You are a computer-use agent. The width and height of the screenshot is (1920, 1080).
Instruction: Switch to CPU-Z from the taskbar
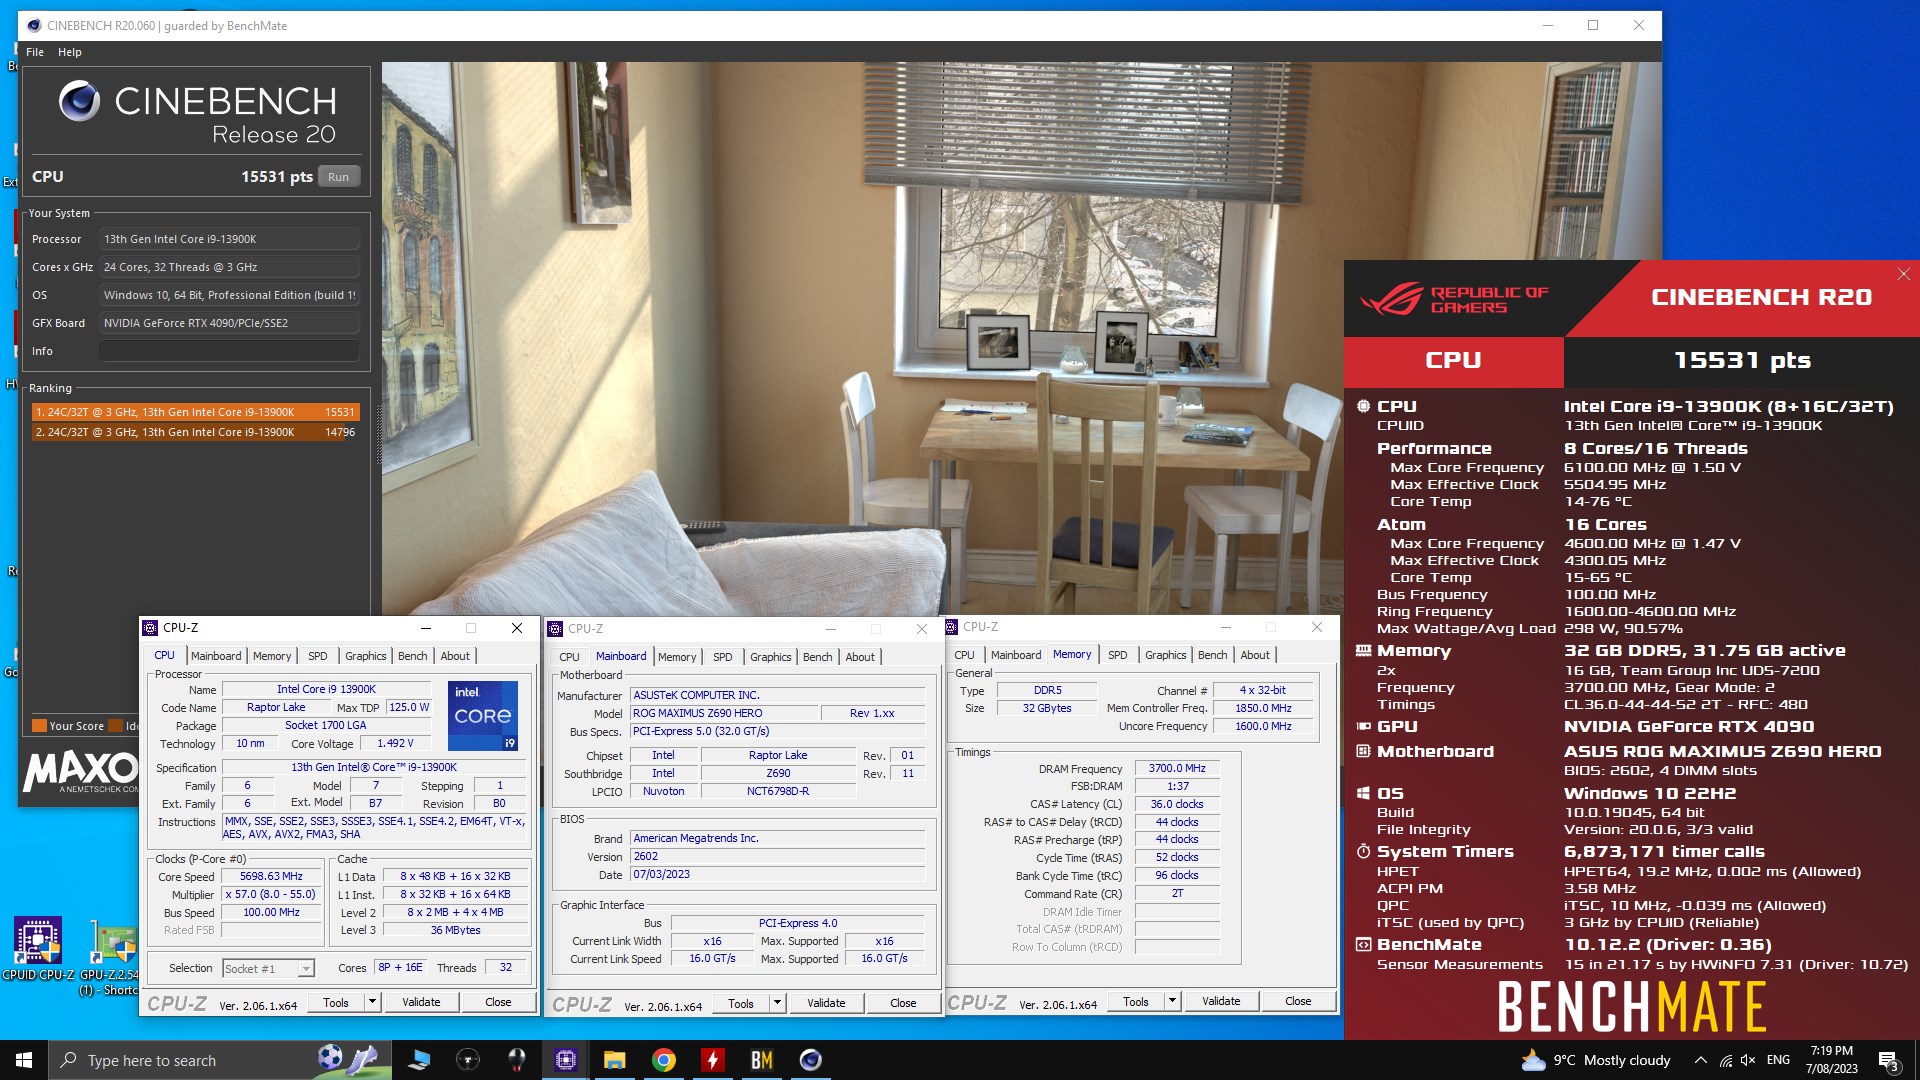pyautogui.click(x=566, y=1060)
